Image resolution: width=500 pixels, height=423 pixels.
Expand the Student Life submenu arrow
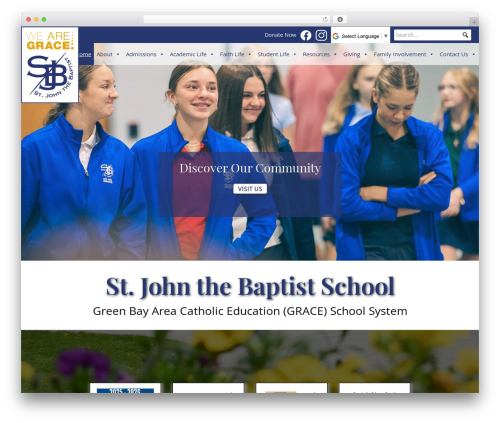pos(295,54)
